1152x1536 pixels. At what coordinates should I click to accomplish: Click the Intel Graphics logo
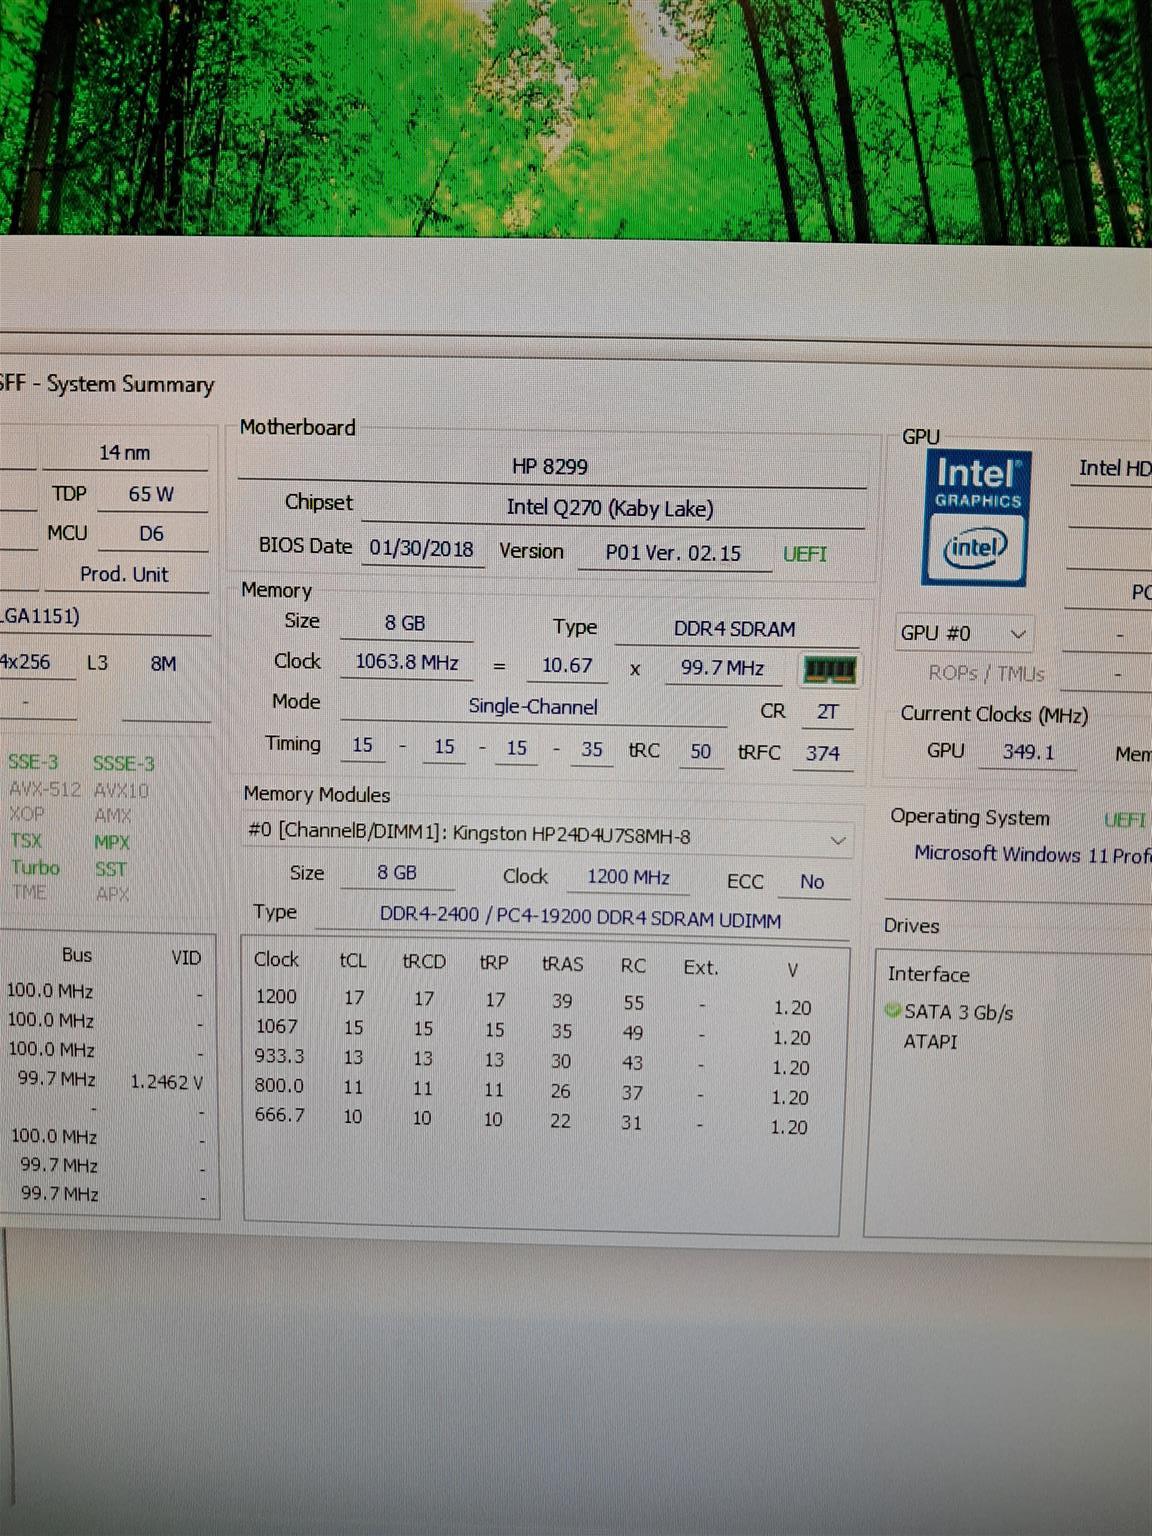[x=975, y=517]
